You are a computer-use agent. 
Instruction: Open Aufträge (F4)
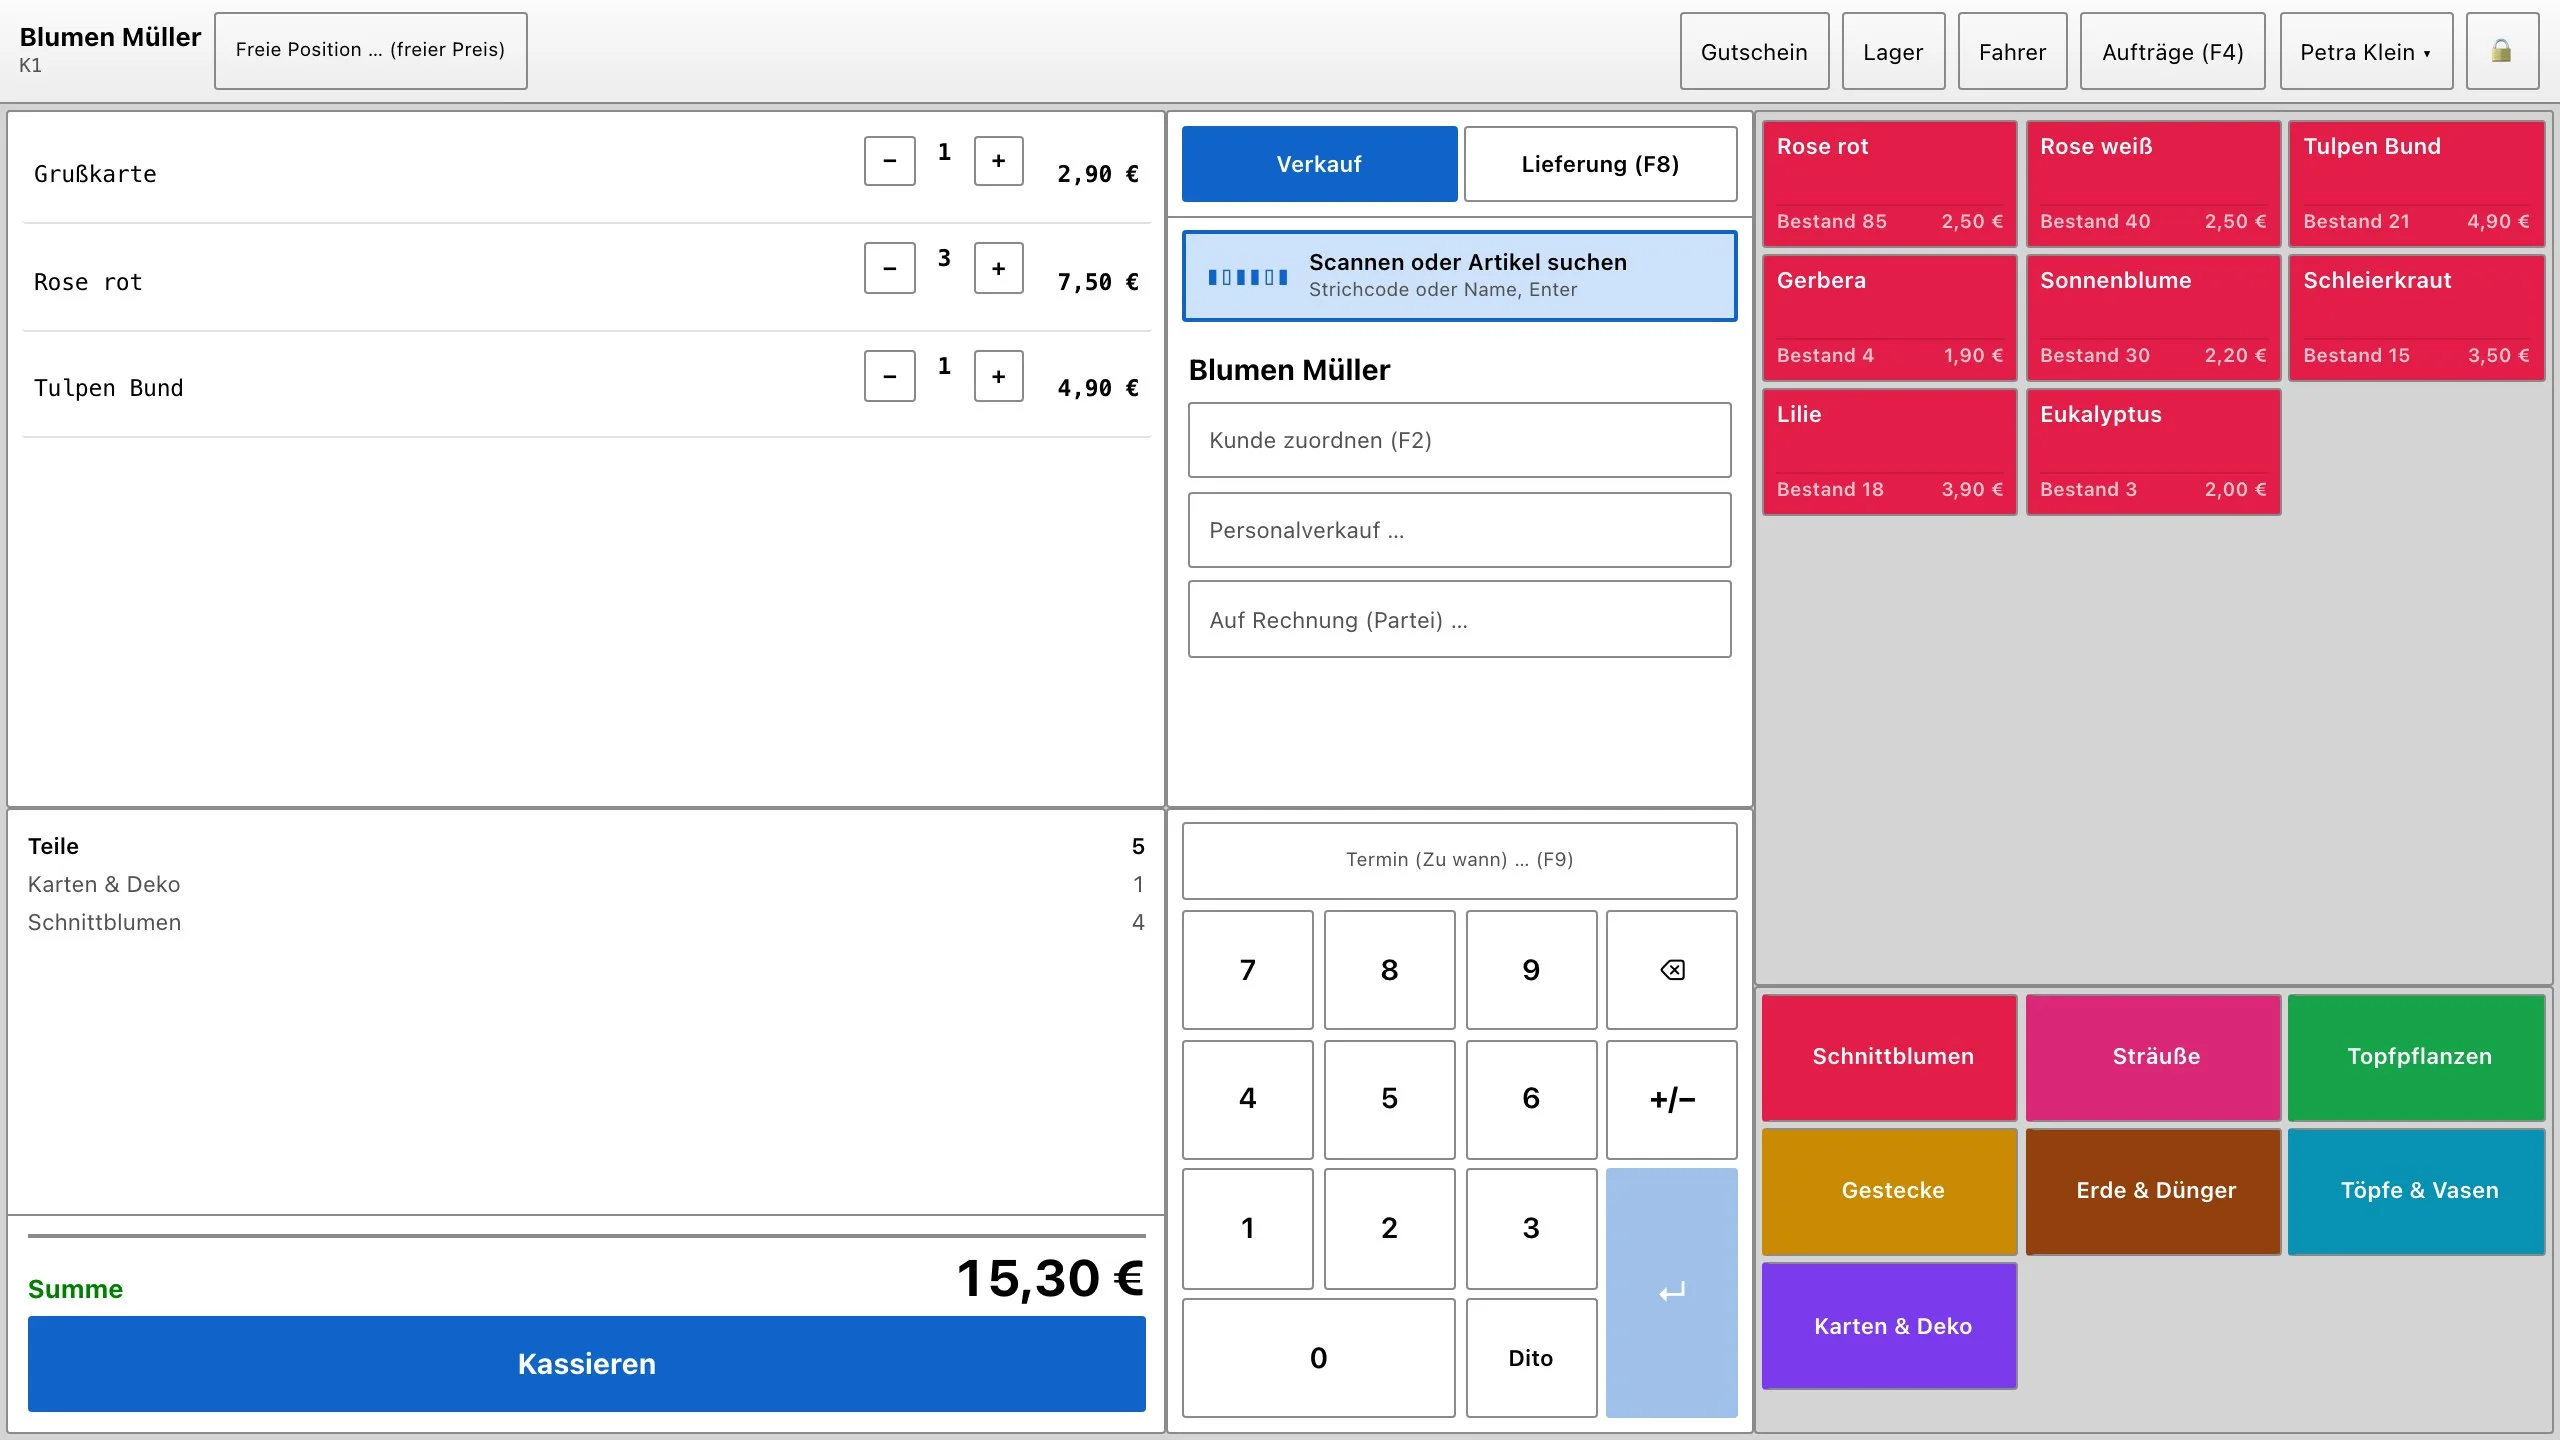coord(2172,51)
